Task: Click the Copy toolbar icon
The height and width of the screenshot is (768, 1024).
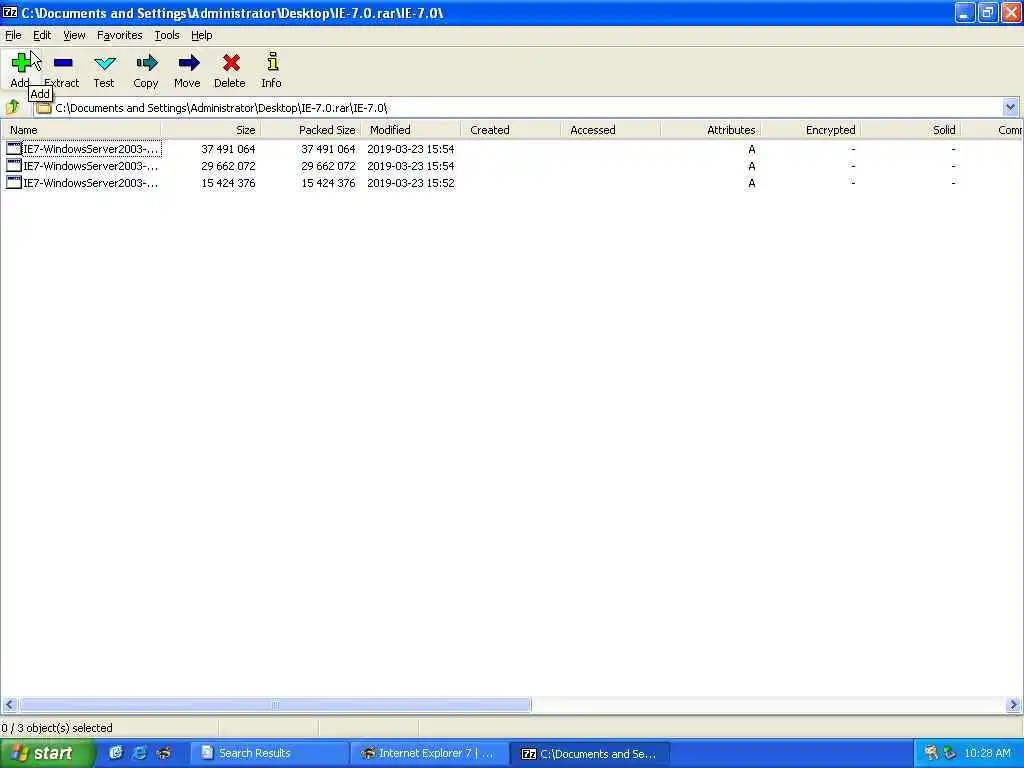Action: [146, 63]
